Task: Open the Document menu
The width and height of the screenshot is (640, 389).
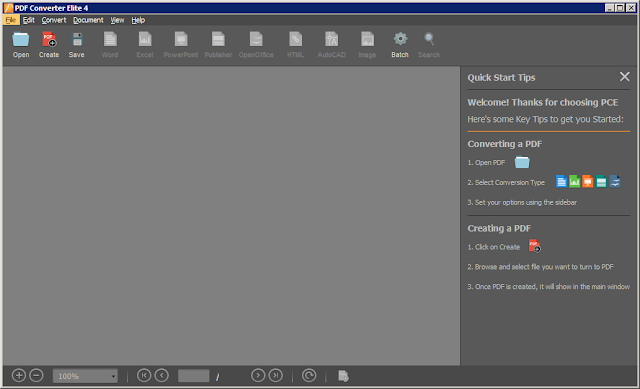Action: (88, 20)
